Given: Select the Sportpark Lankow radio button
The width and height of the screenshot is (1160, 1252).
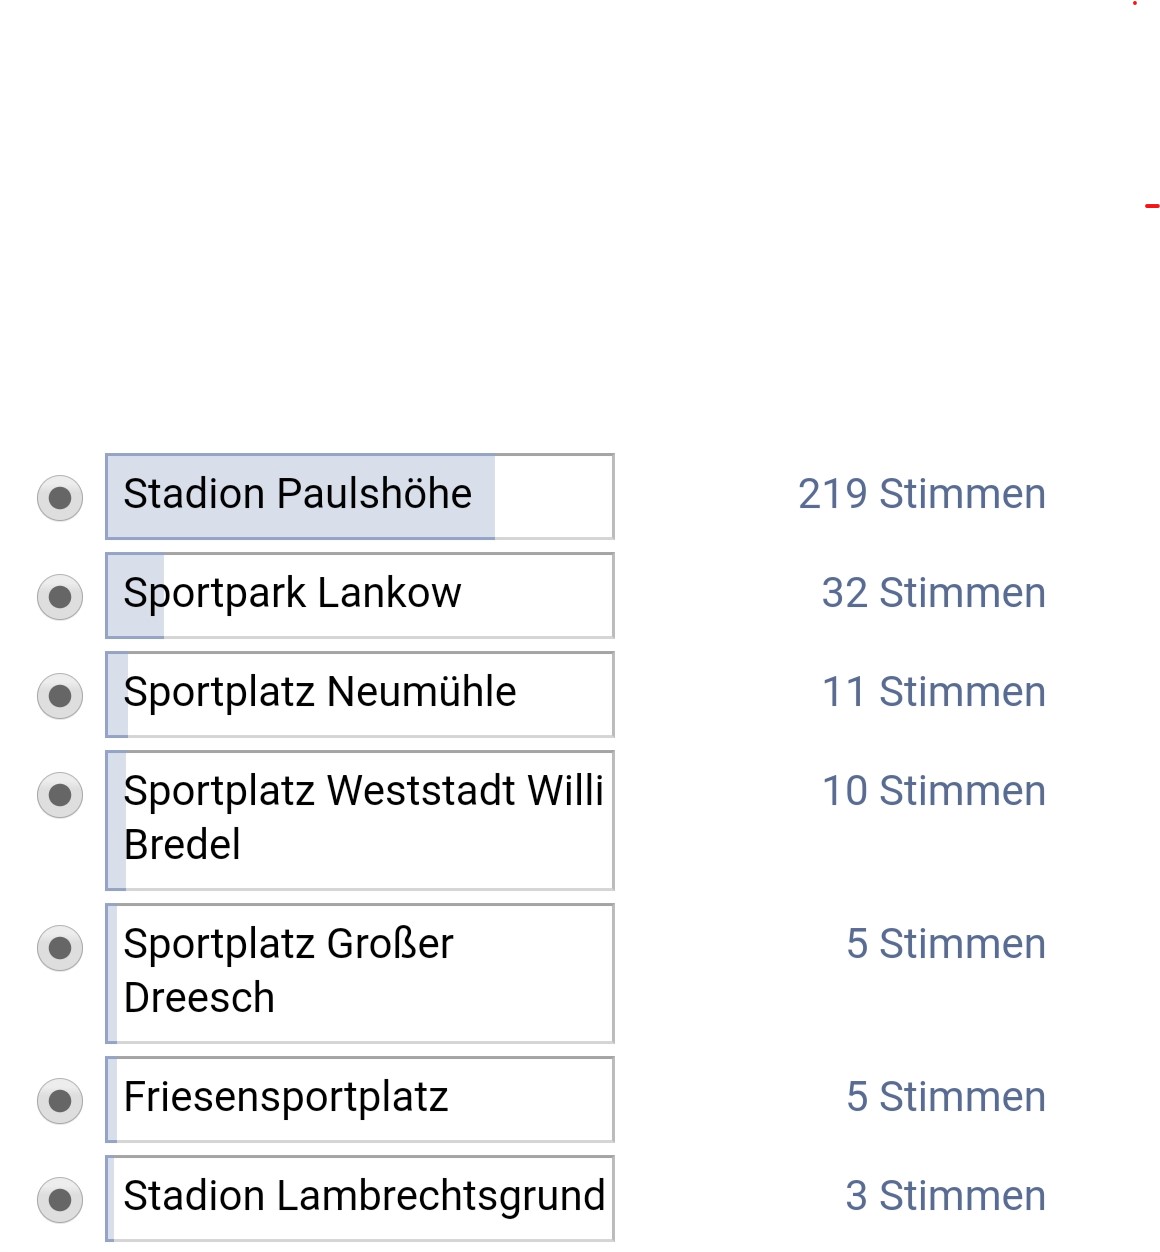Looking at the screenshot, I should tap(60, 596).
